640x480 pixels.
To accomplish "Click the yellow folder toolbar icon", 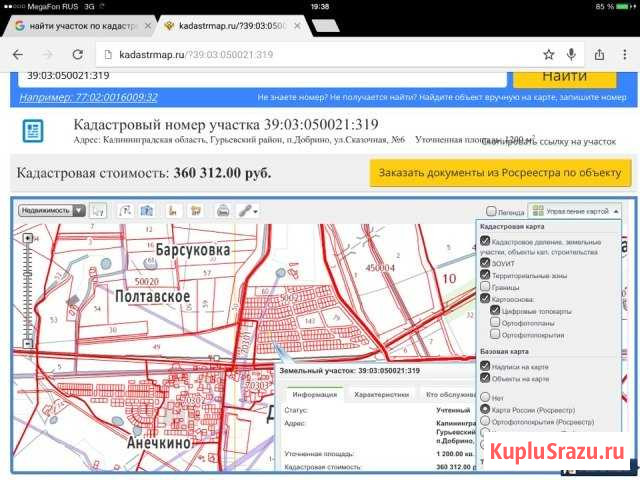I will pos(196,211).
